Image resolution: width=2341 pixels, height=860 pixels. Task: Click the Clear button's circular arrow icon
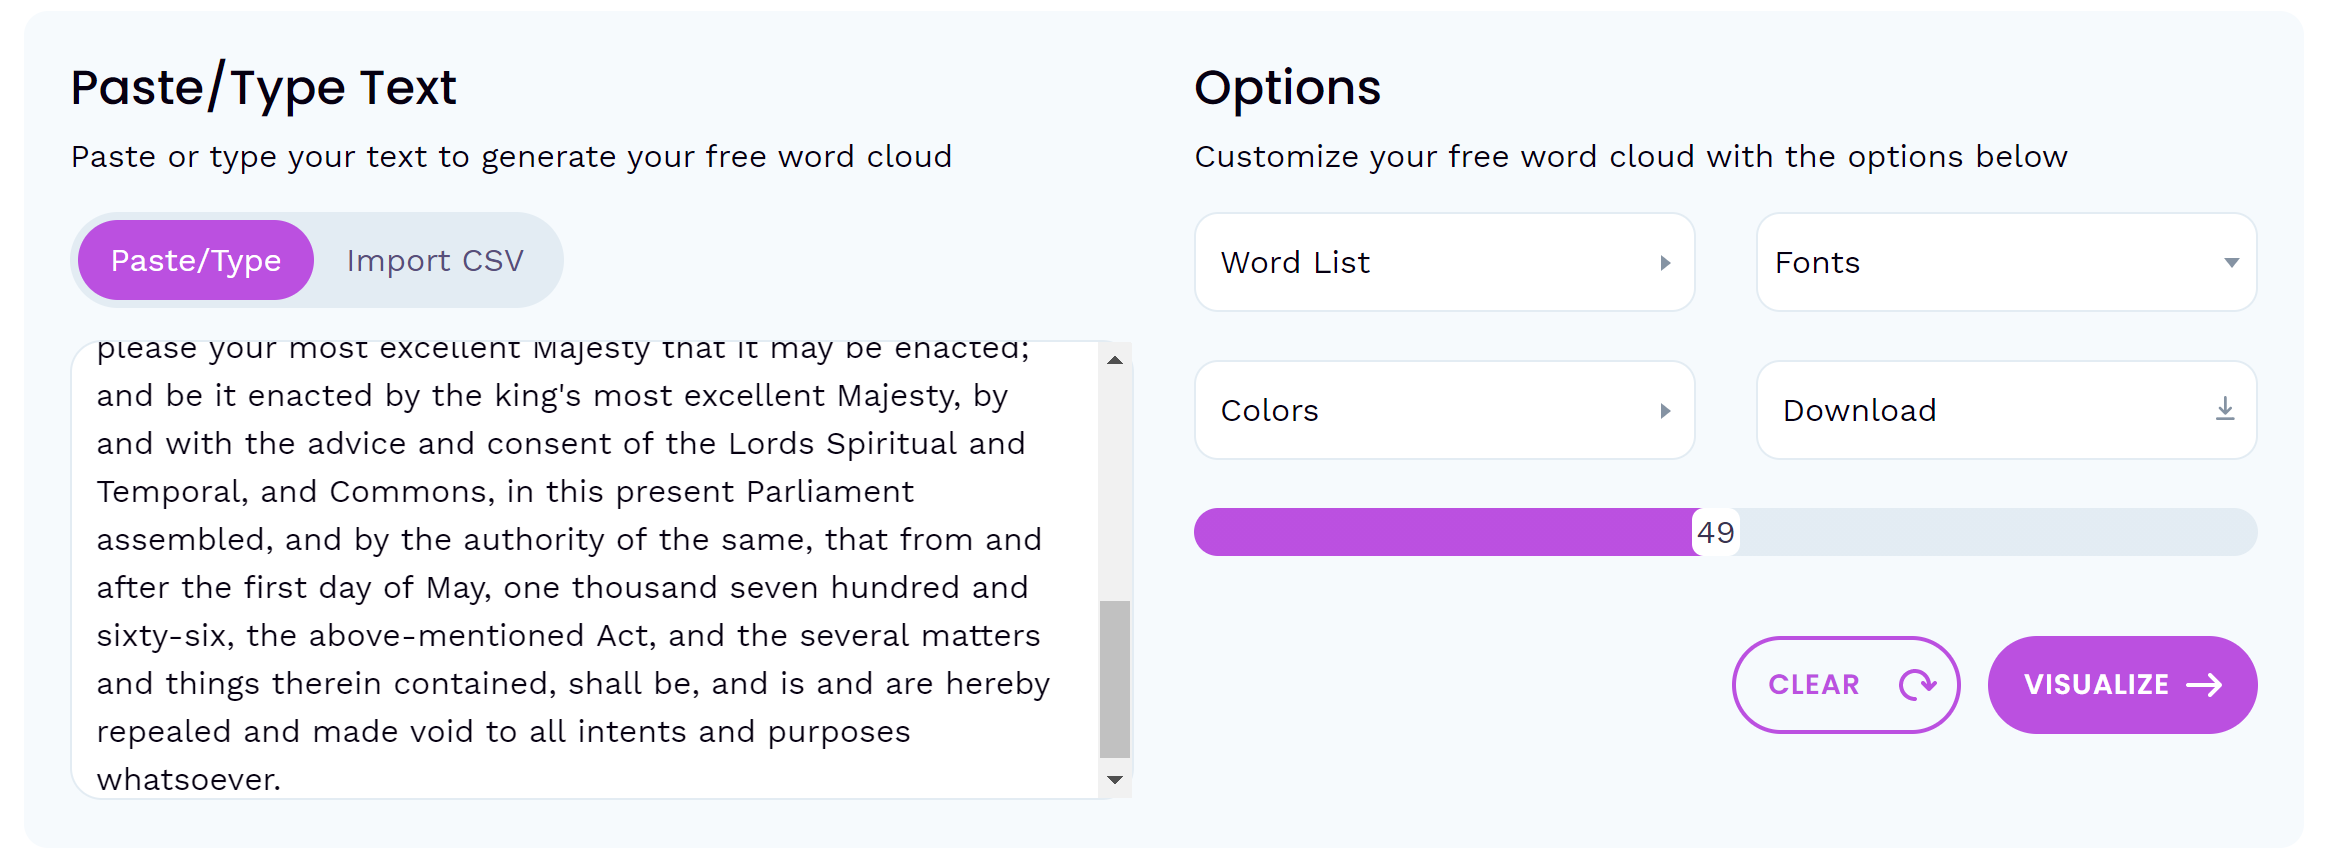point(1917,685)
